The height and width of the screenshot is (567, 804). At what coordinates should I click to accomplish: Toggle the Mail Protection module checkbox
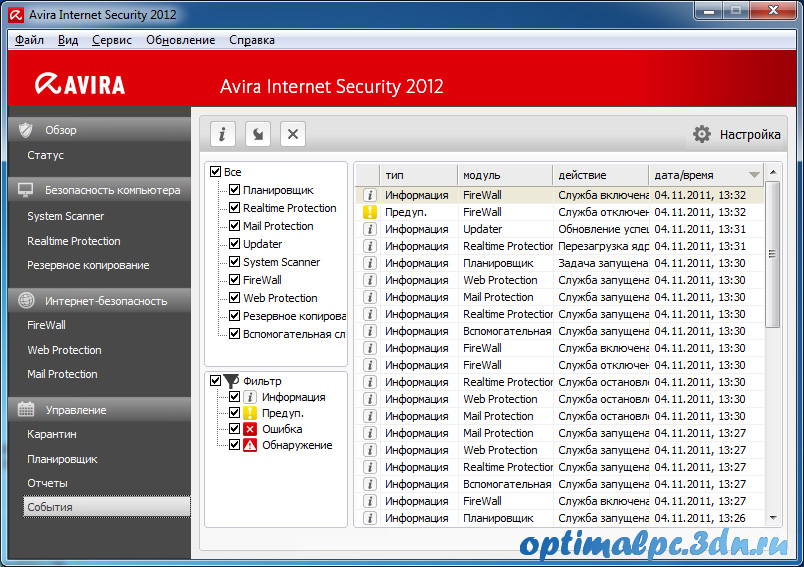234,226
